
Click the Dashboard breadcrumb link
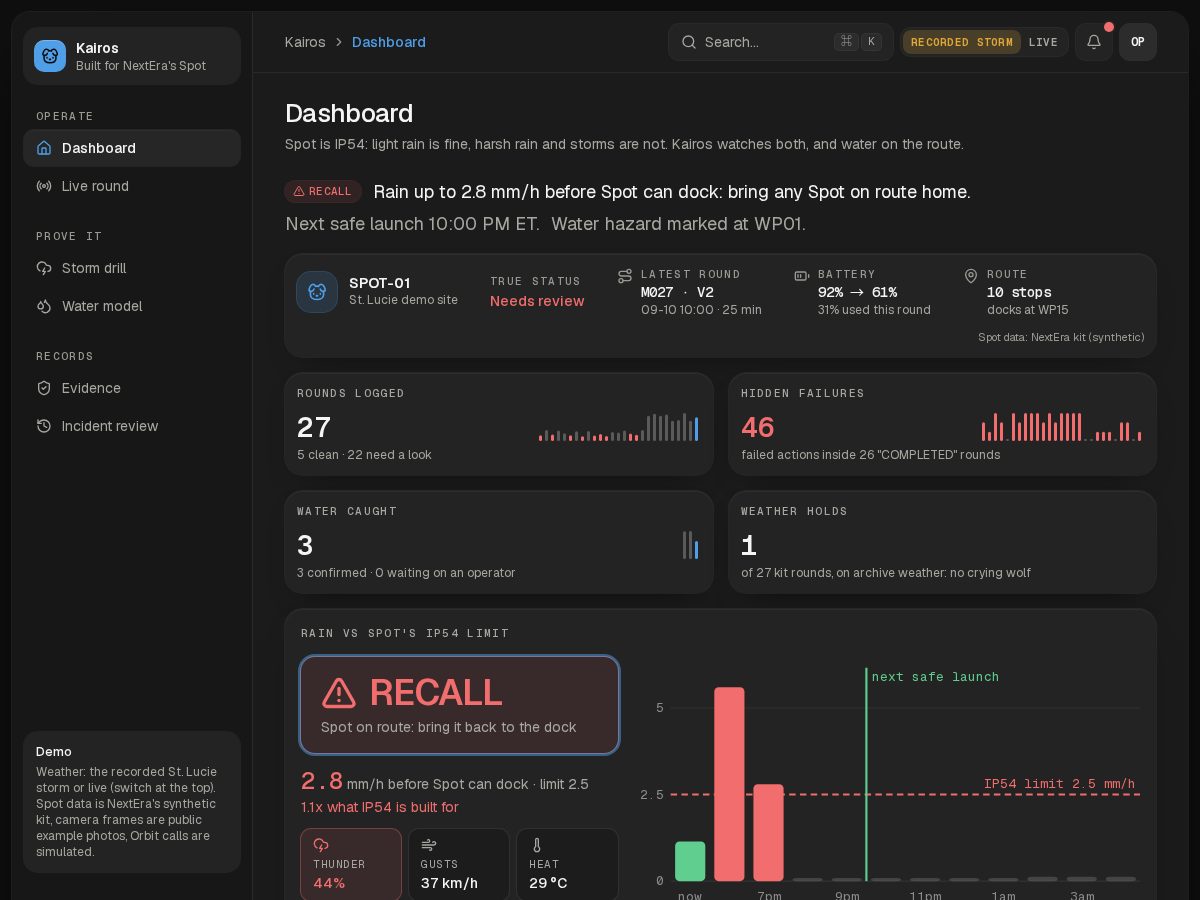click(x=389, y=42)
